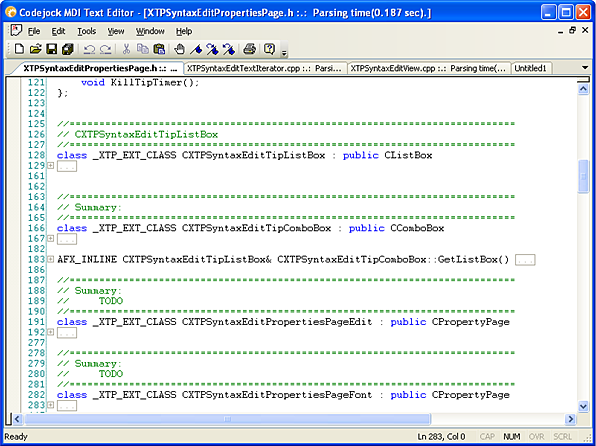Screen dimensions: 596x446
Task: Click the first flag icon with arrow
Action: point(212,49)
